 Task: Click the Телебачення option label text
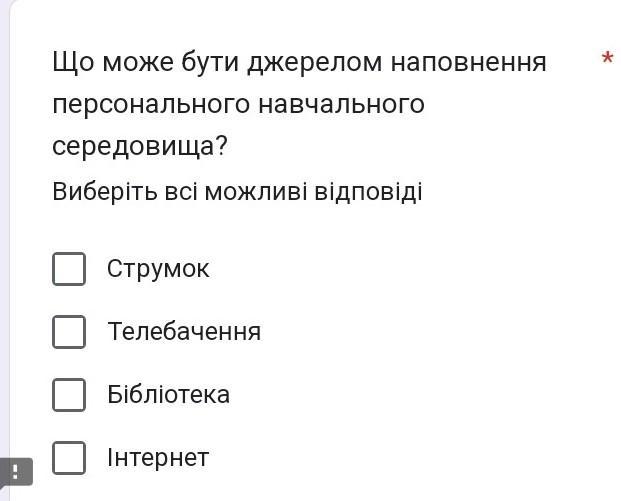tap(184, 331)
